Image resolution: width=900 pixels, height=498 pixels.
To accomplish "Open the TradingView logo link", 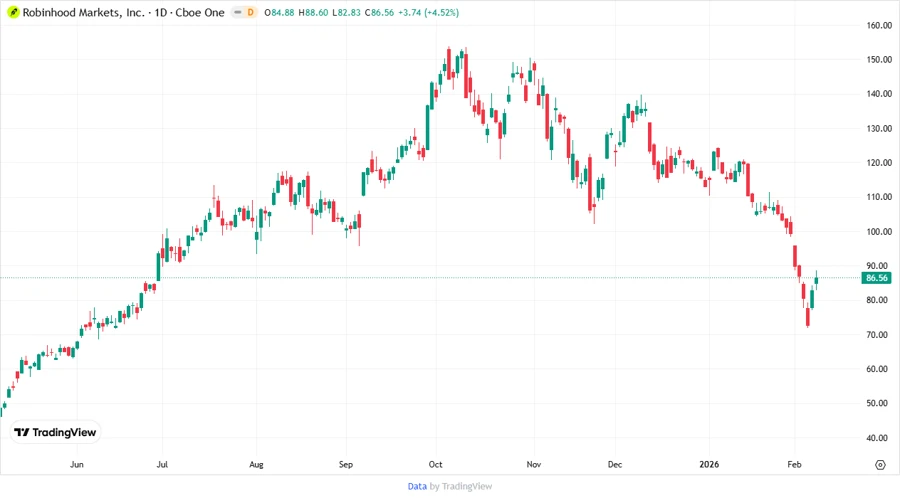I will point(56,432).
